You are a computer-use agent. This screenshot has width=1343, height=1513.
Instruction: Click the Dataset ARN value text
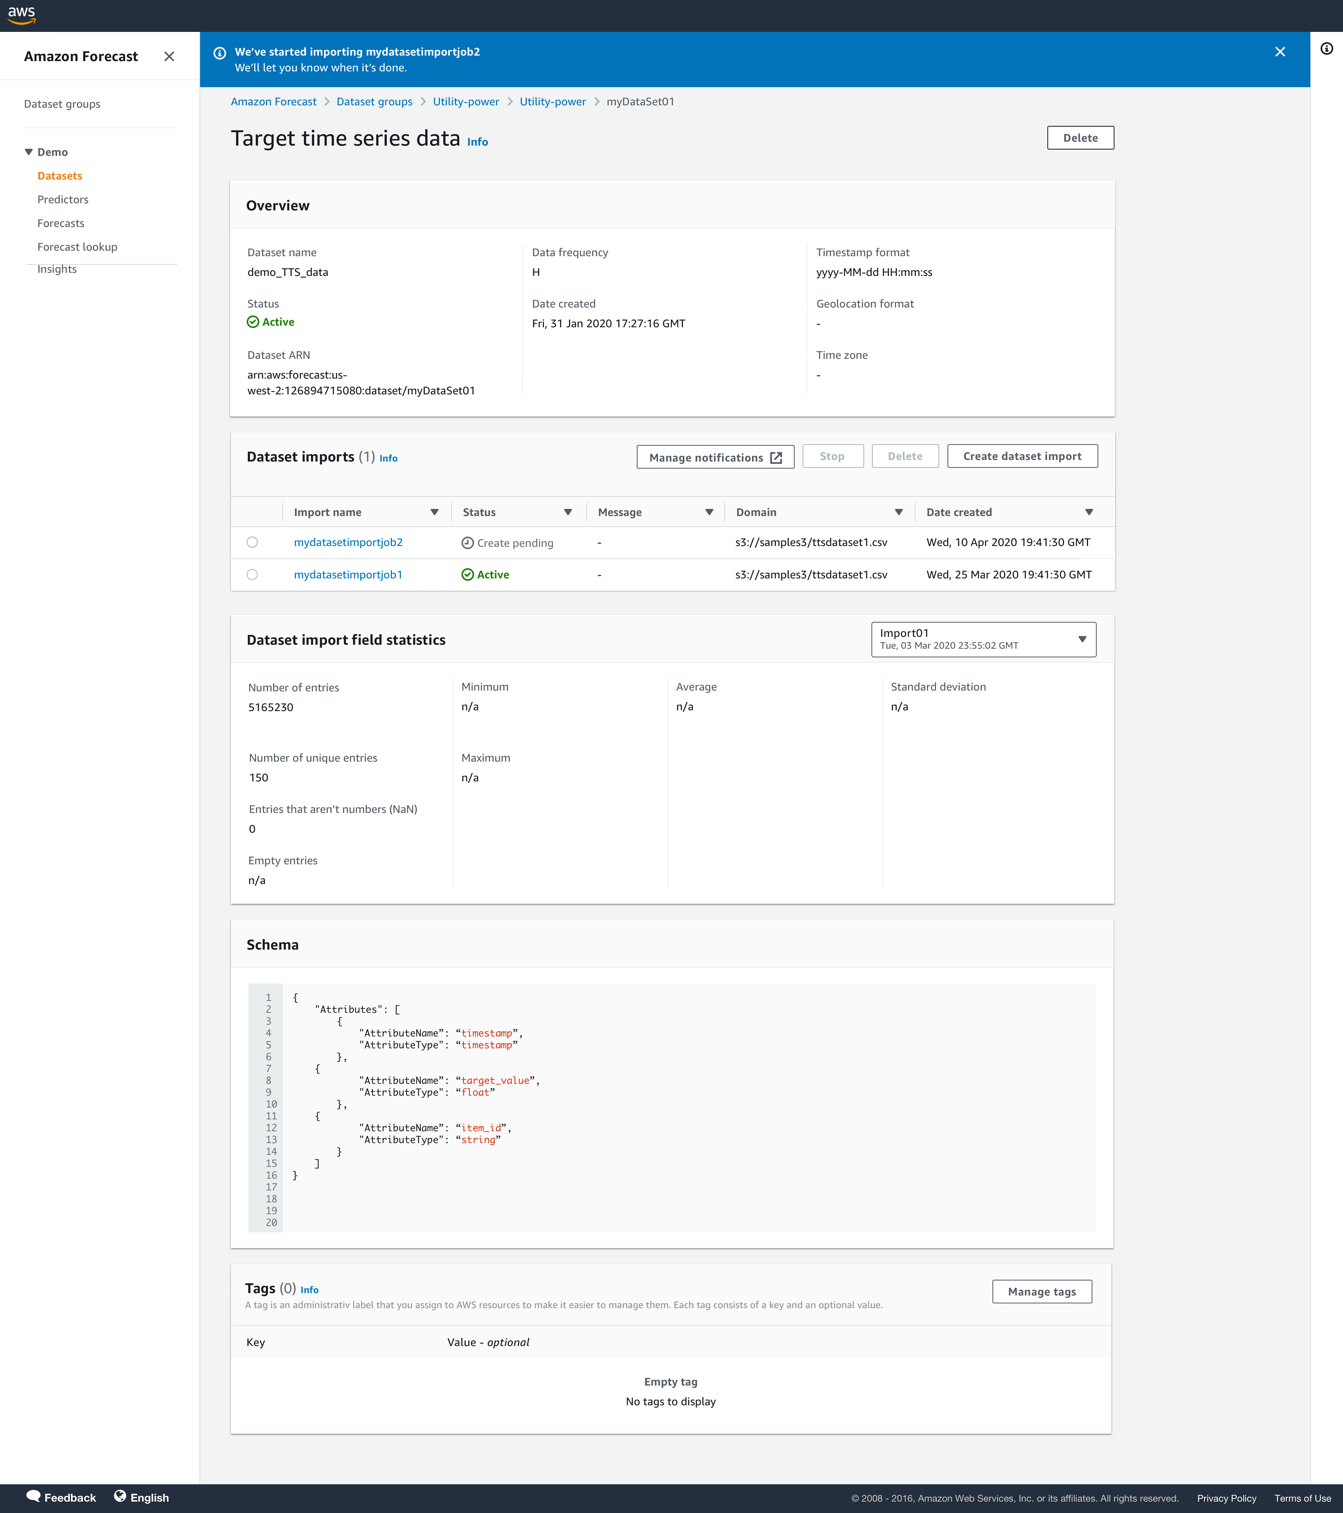[361, 383]
